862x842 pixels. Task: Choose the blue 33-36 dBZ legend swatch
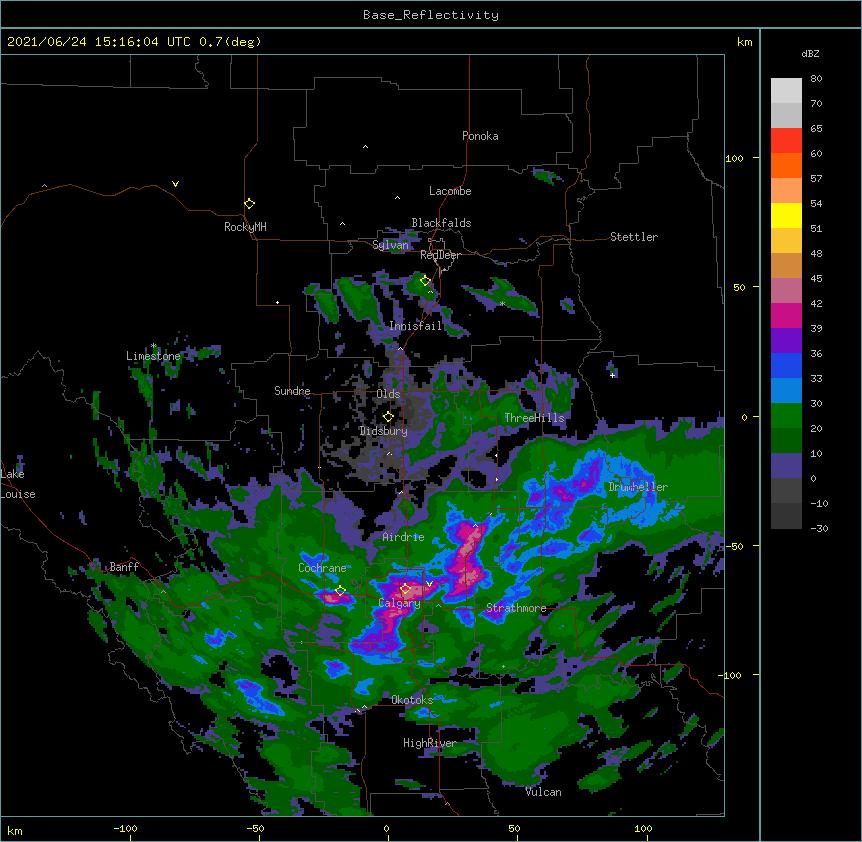786,365
